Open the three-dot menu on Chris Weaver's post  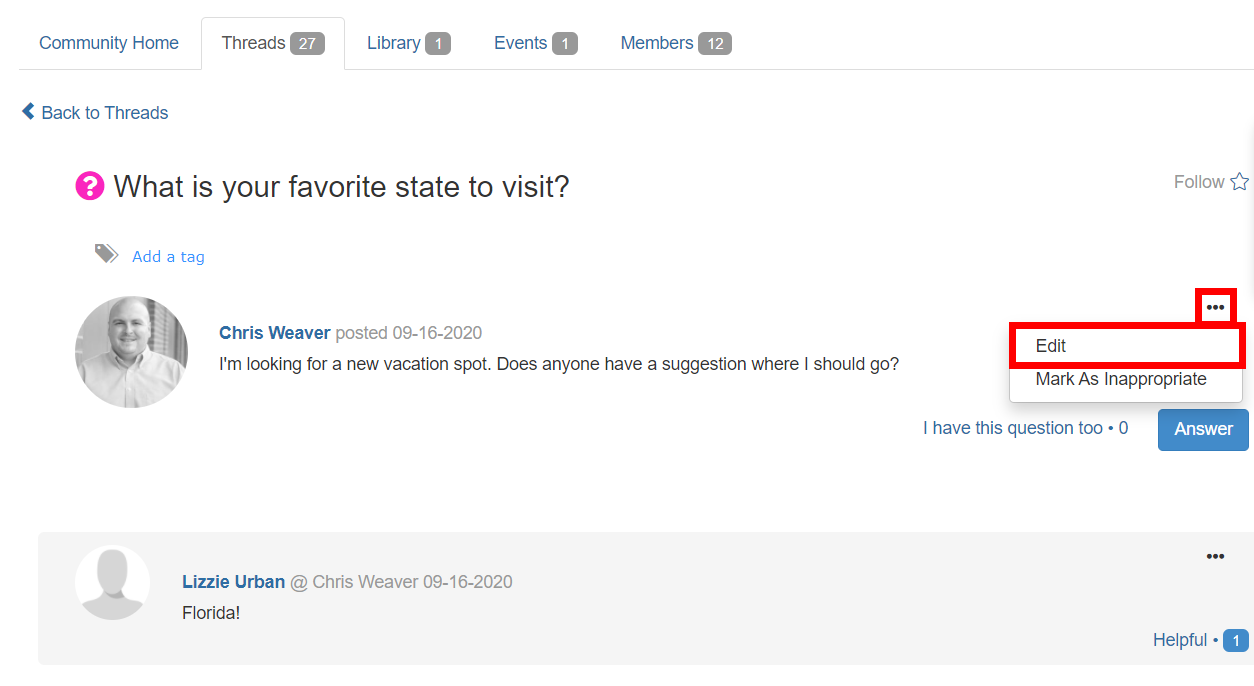click(1215, 307)
